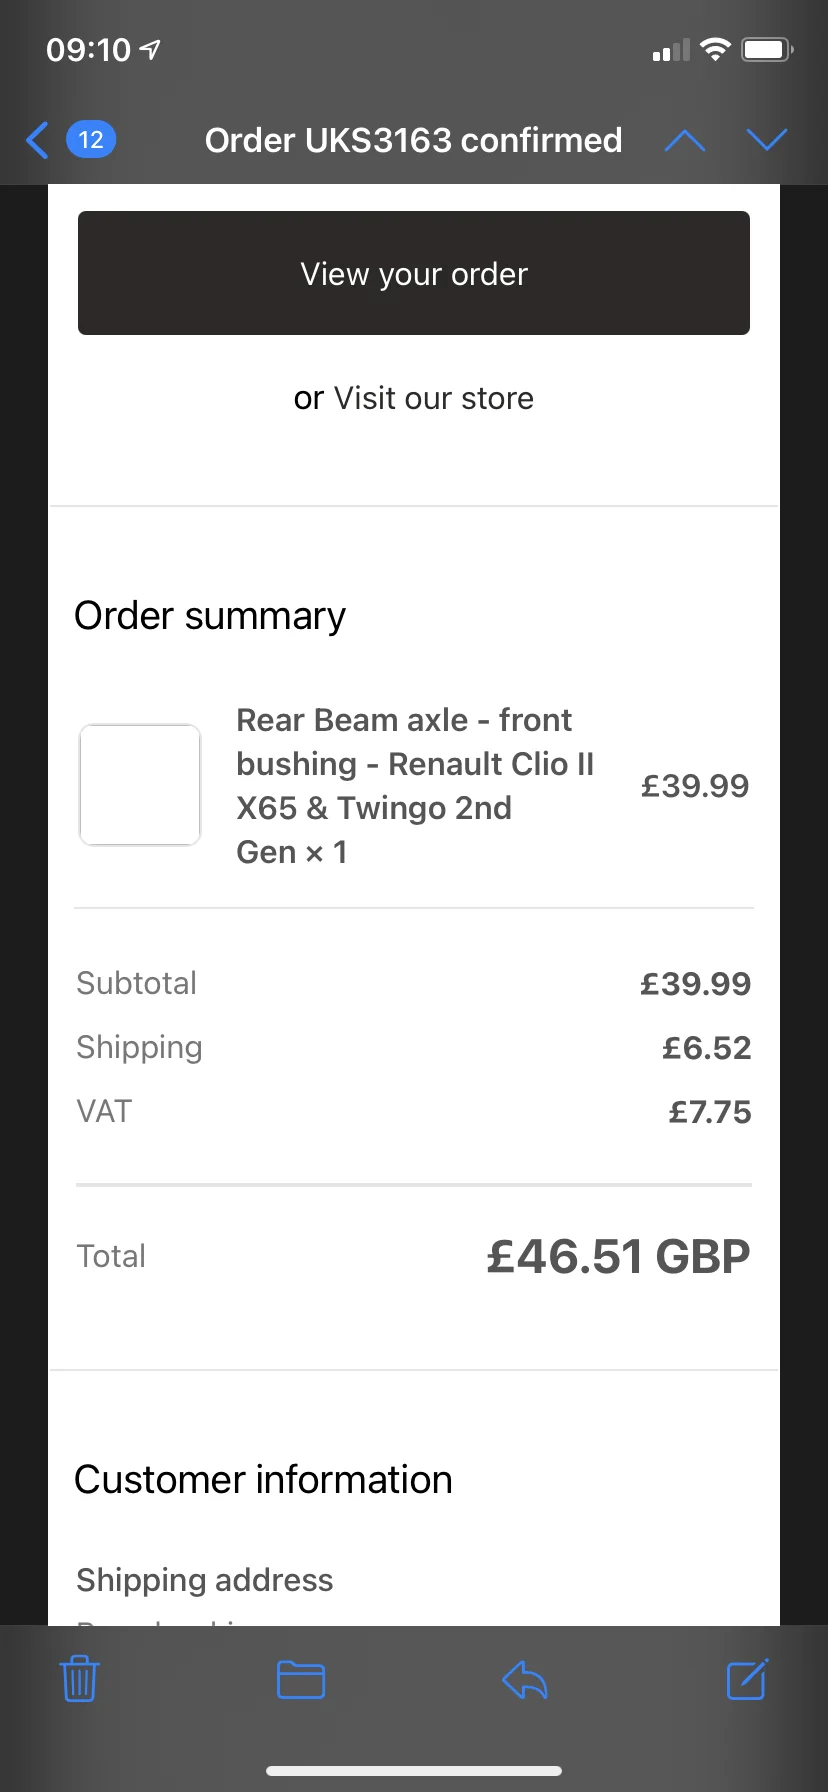Screen dimensions: 828x1792
Task: Tap the Order summary heading
Action: 210,616
